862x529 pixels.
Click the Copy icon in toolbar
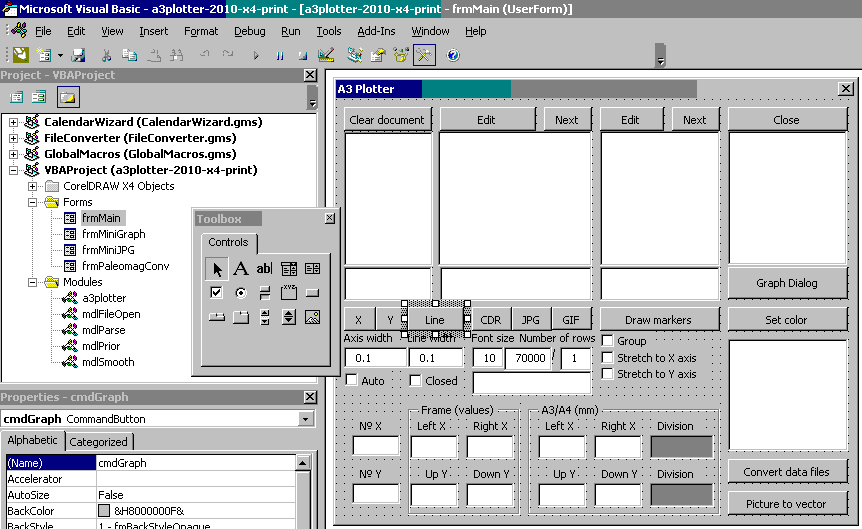point(130,54)
